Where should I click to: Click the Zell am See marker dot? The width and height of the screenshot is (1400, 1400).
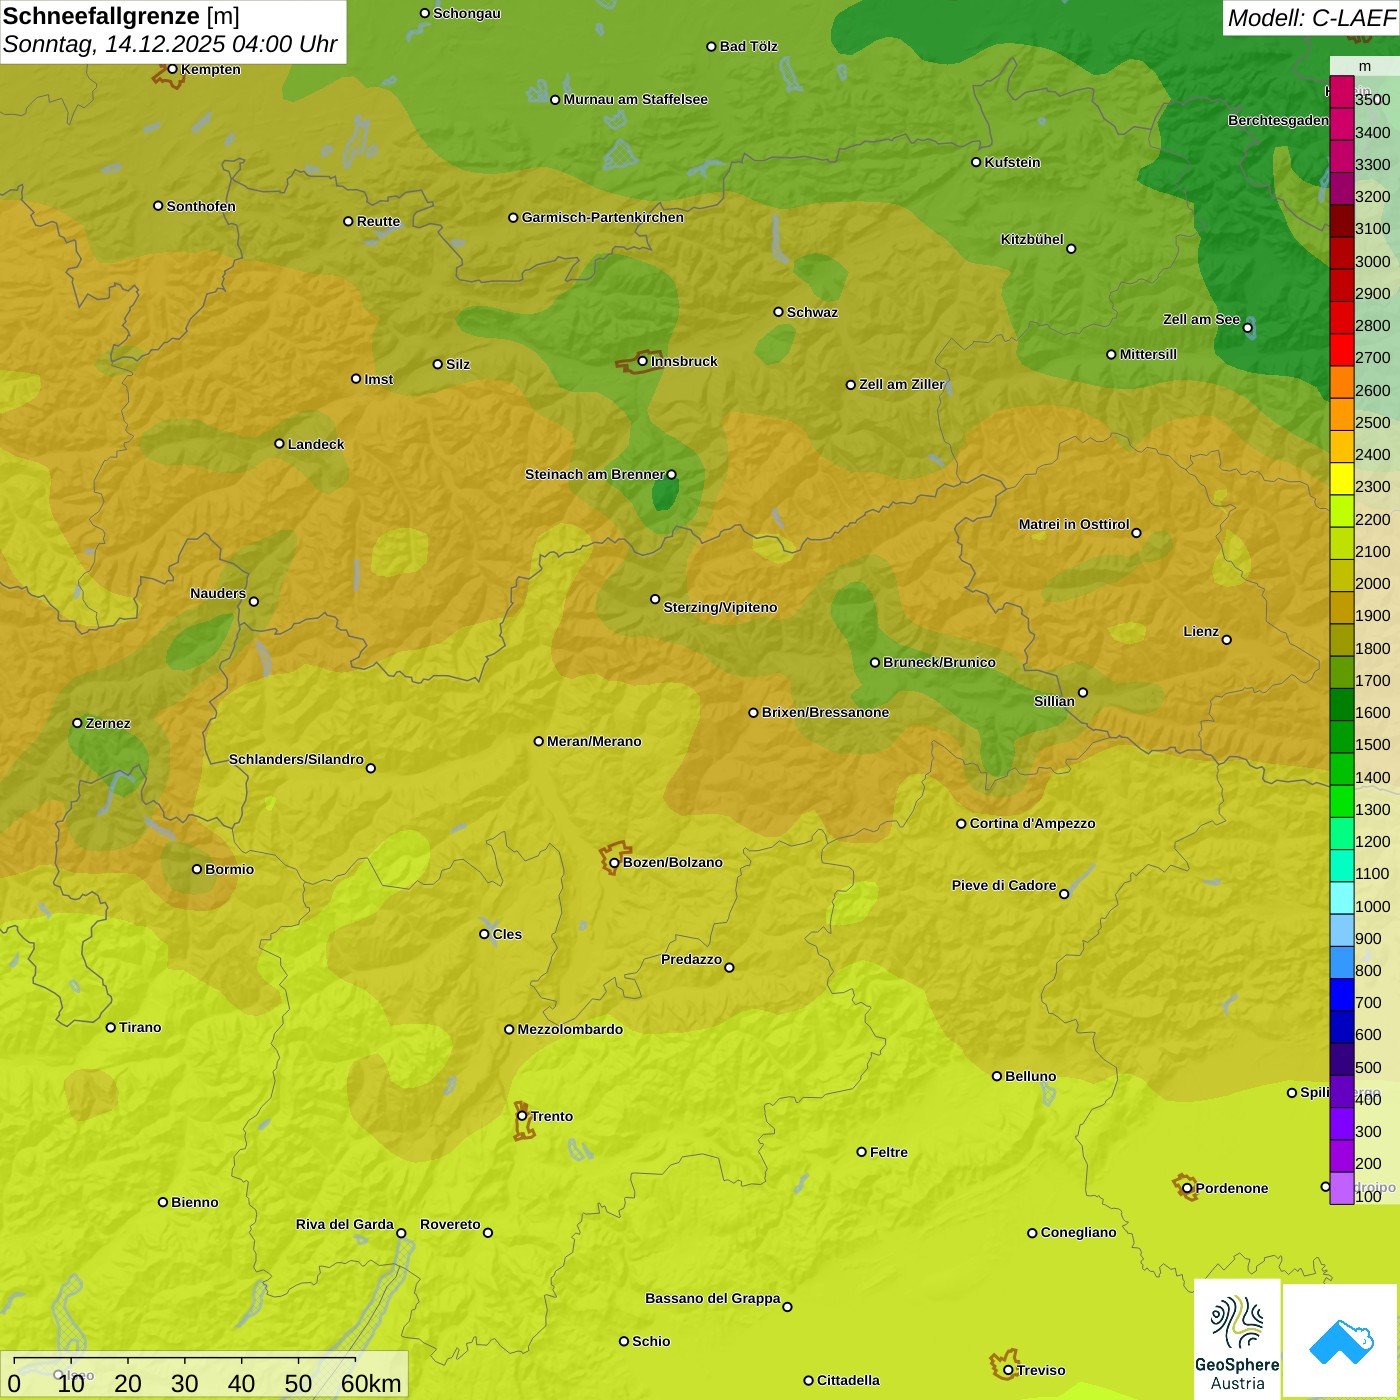(x=1247, y=328)
